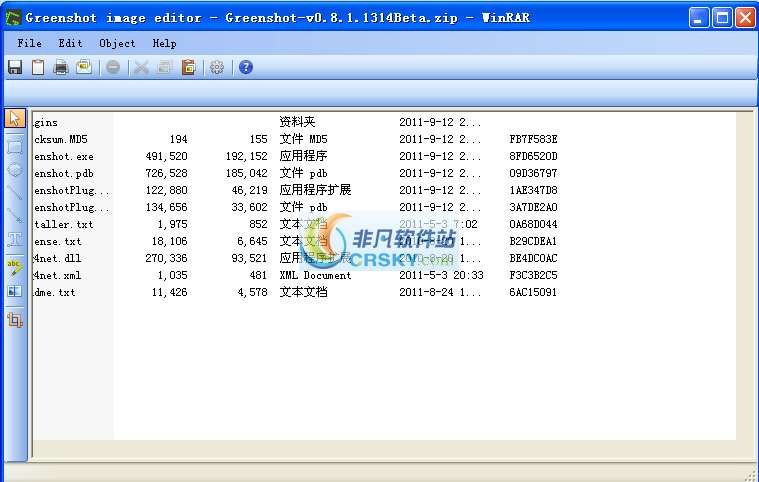Minimize the Greenshot editor window
Screen dimensions: 759x482
point(698,18)
